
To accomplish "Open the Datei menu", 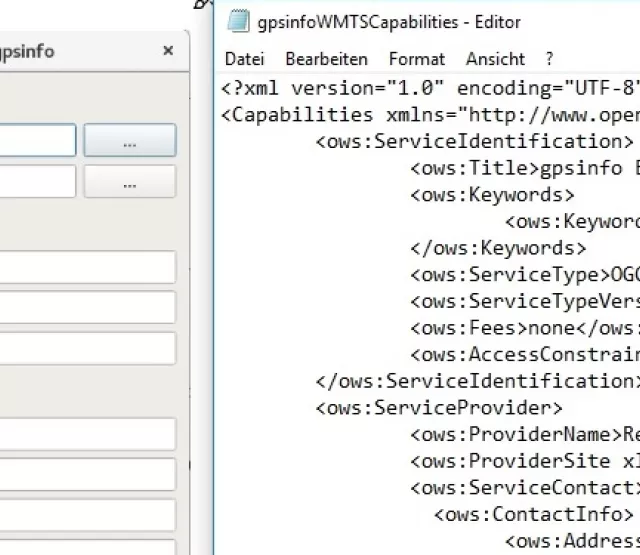I will 246,59.
